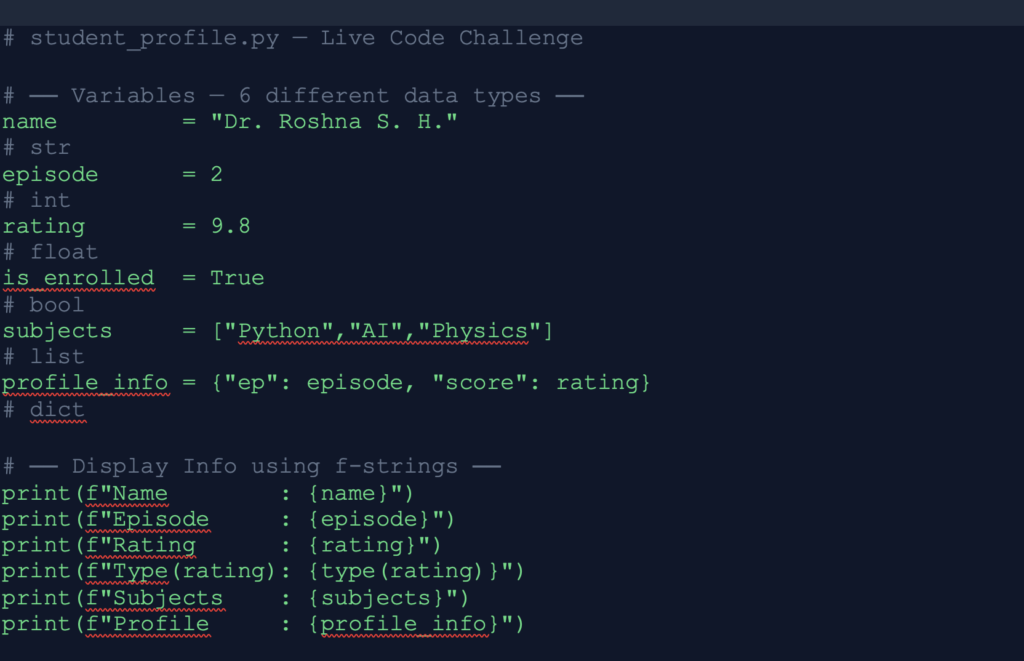Click the '# bool' comment line
1024x661 pixels.
point(43,304)
